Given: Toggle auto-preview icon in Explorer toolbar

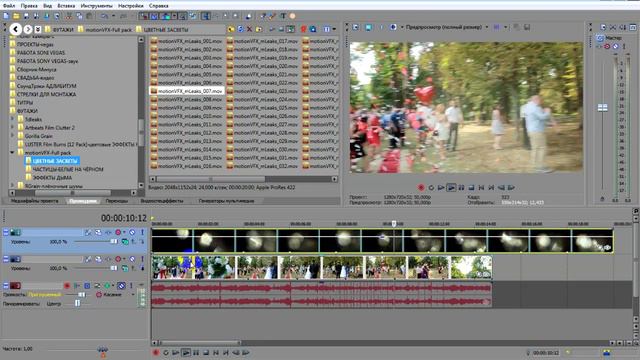Looking at the screenshot, I should pos(290,29).
